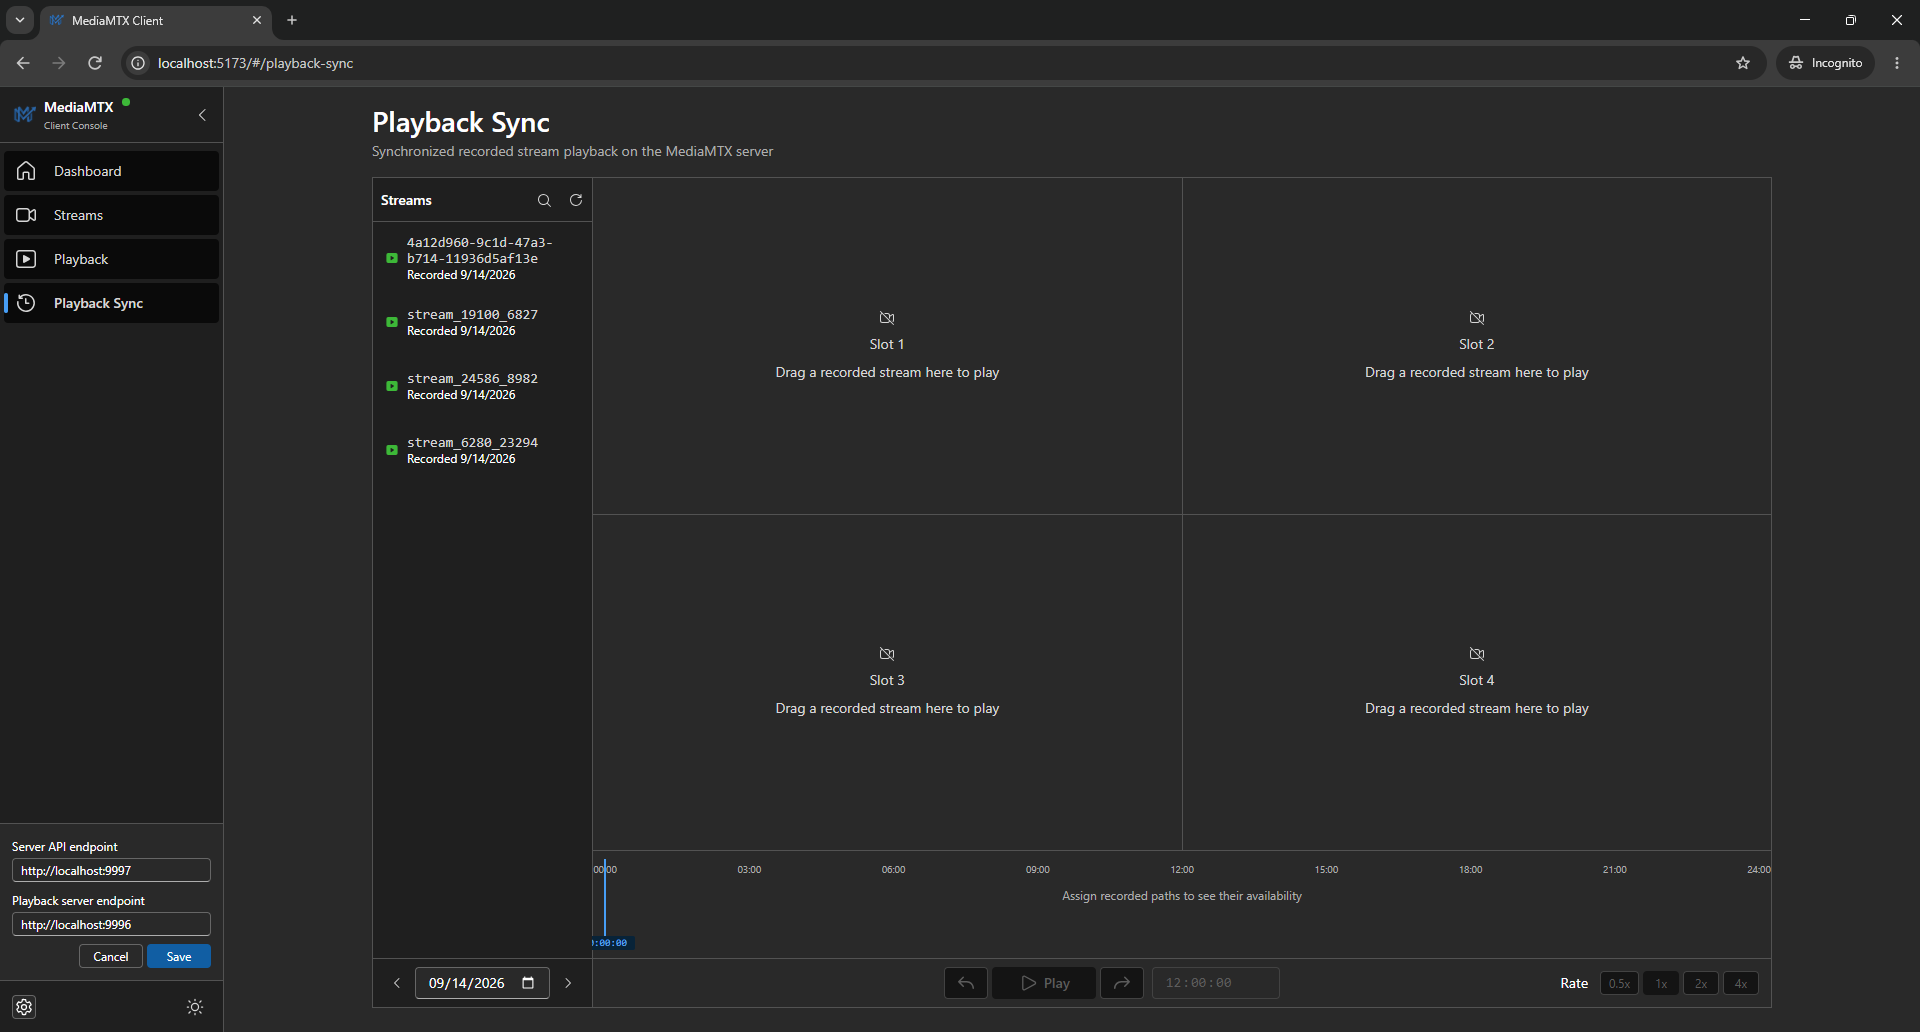Open the calendar date picker
The height and width of the screenshot is (1032, 1920).
(x=528, y=983)
